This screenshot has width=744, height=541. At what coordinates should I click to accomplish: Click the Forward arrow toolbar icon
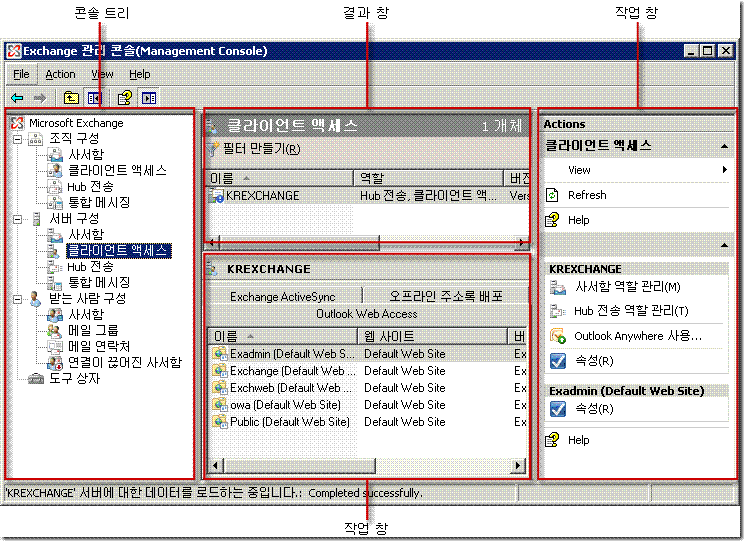pos(40,98)
